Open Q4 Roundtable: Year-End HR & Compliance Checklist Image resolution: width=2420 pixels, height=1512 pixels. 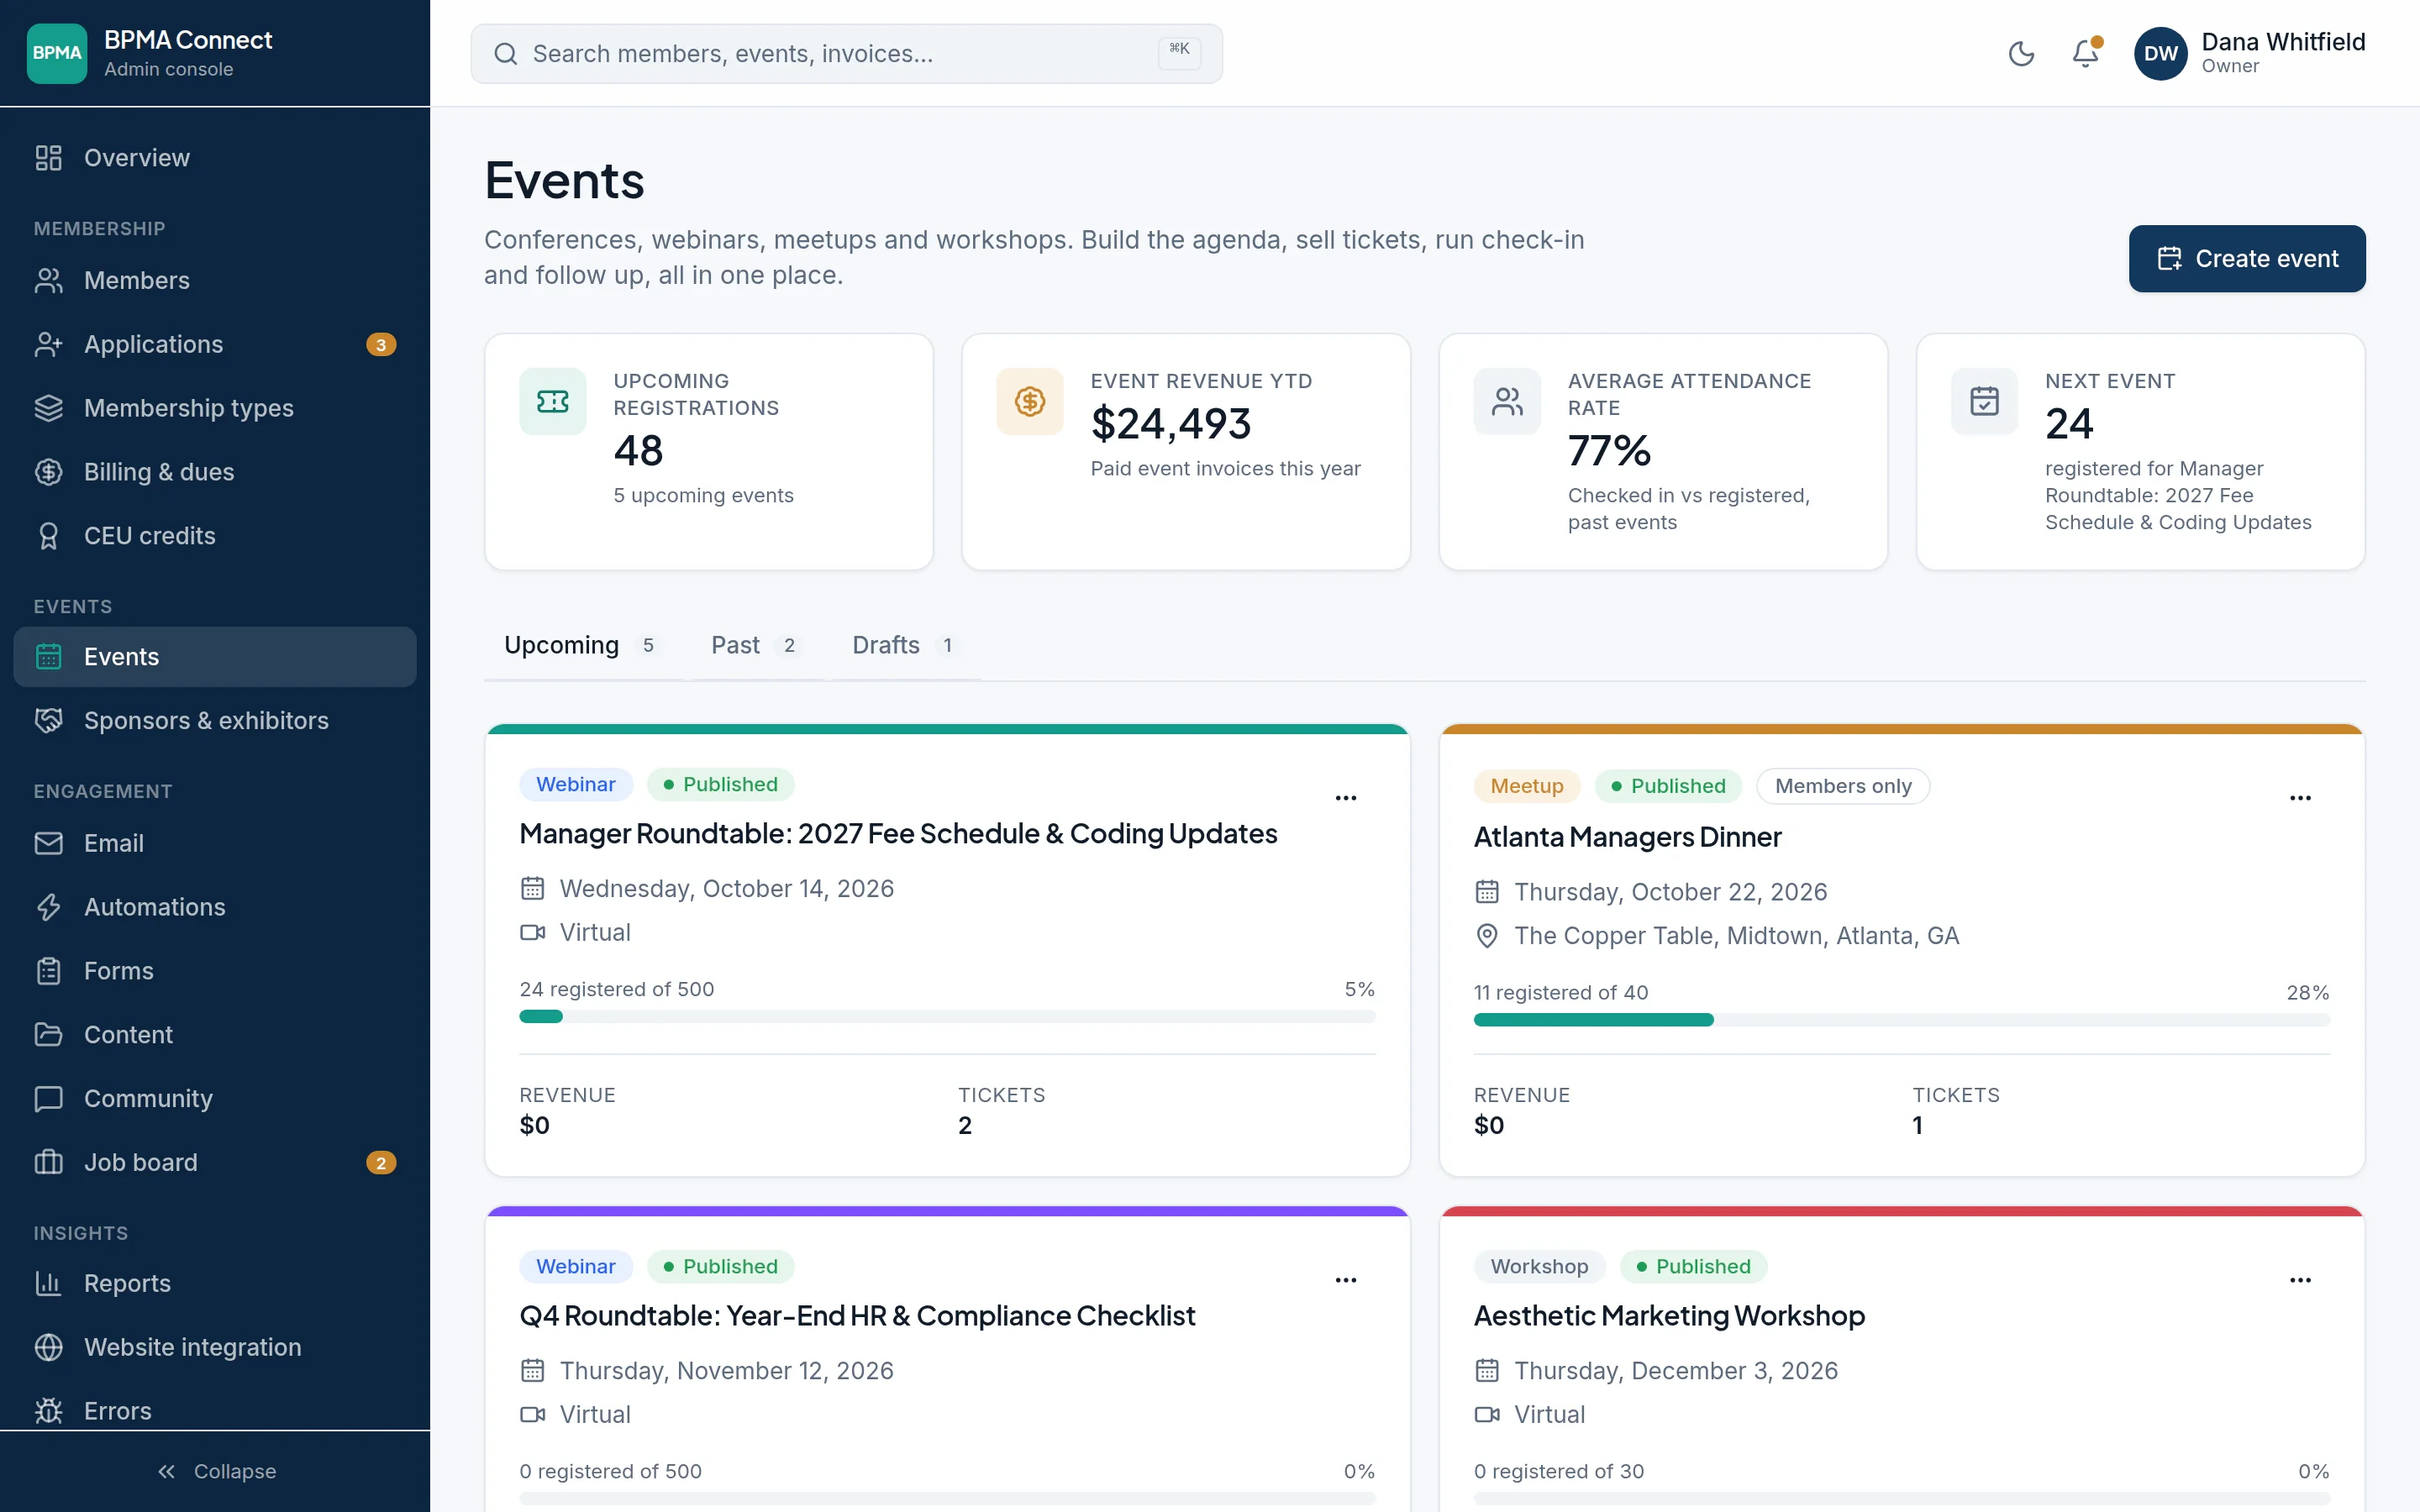pos(857,1316)
